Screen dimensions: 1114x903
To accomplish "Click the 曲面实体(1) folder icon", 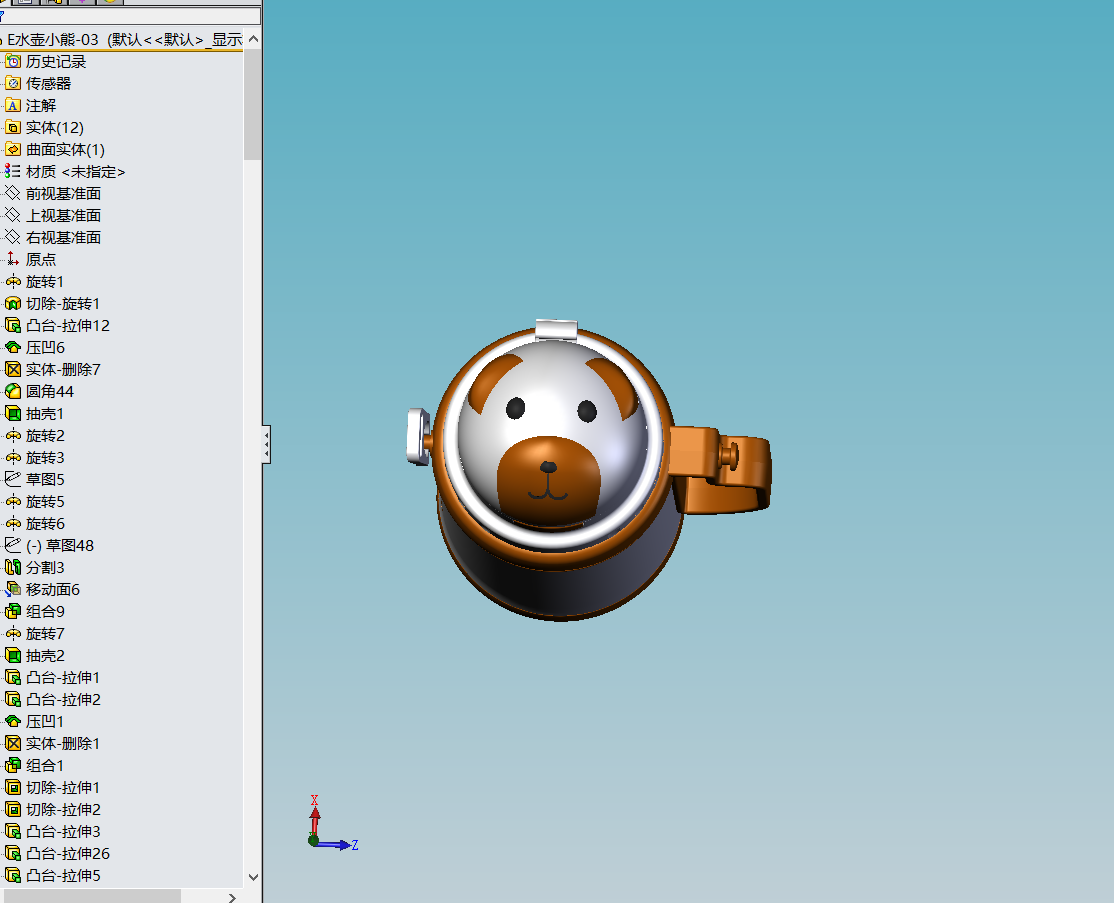I will click(13, 150).
